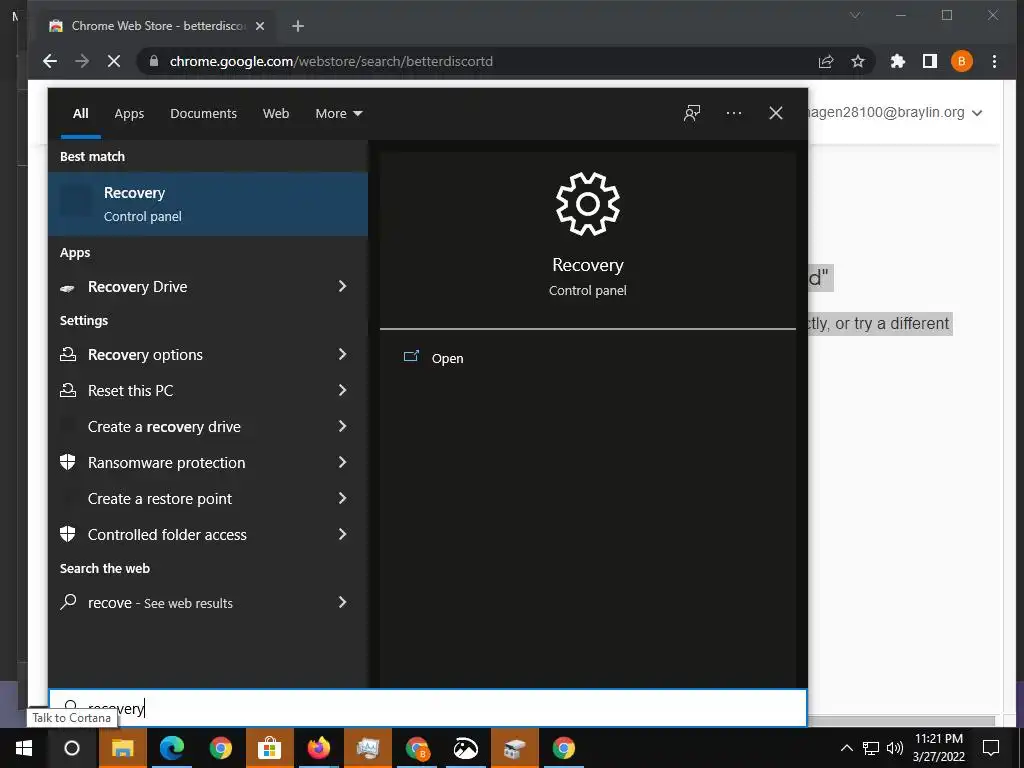Click the Recovery Drive app icon

point(67,288)
